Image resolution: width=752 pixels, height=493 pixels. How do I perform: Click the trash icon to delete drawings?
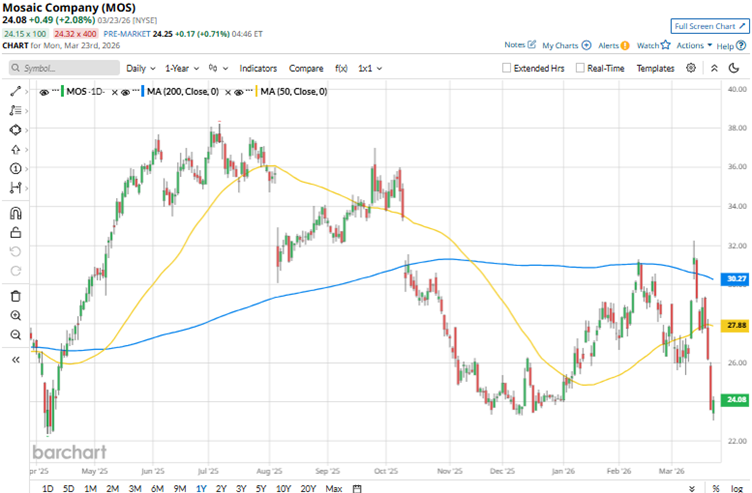click(16, 295)
